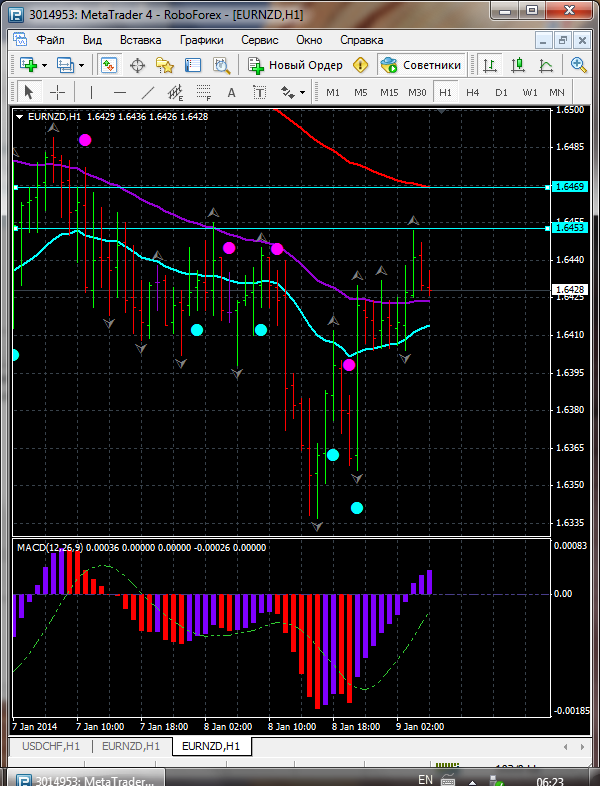This screenshot has width=600, height=786.
Task: Toggle the Navigator favorites icon
Action: tap(164, 65)
